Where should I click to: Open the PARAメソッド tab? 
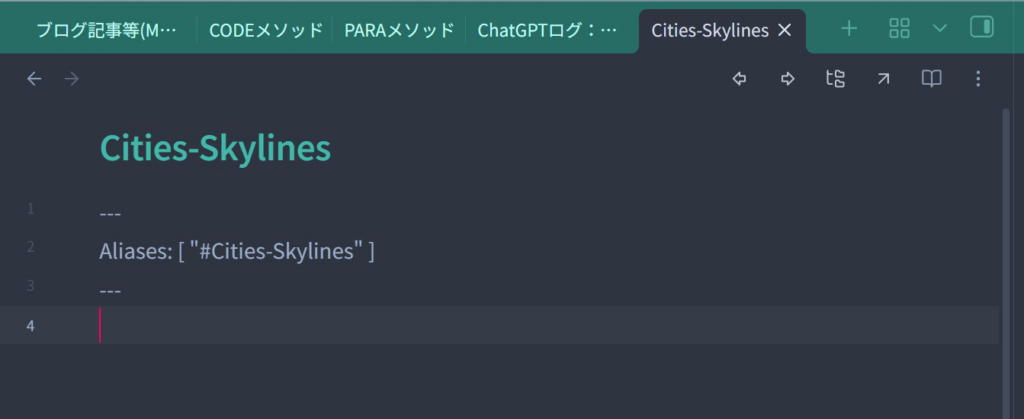coord(399,30)
